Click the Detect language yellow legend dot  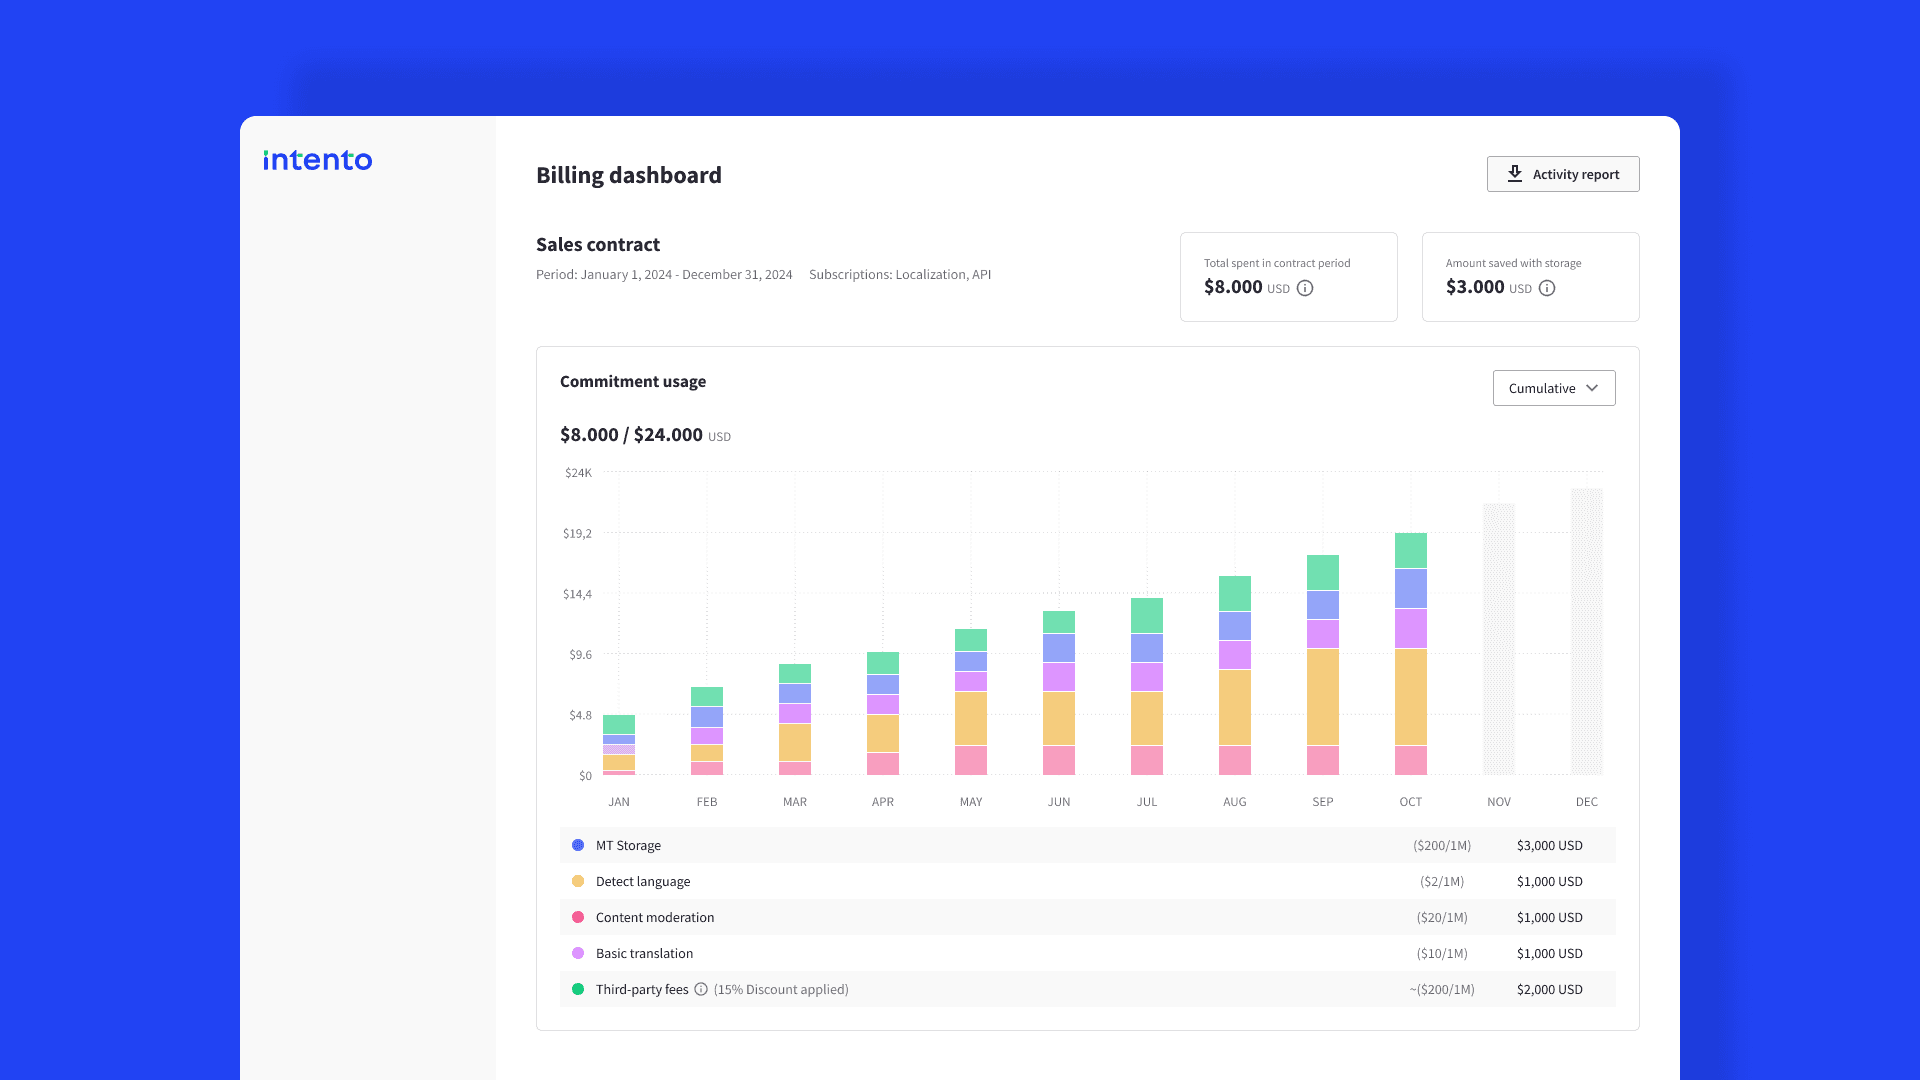tap(578, 881)
